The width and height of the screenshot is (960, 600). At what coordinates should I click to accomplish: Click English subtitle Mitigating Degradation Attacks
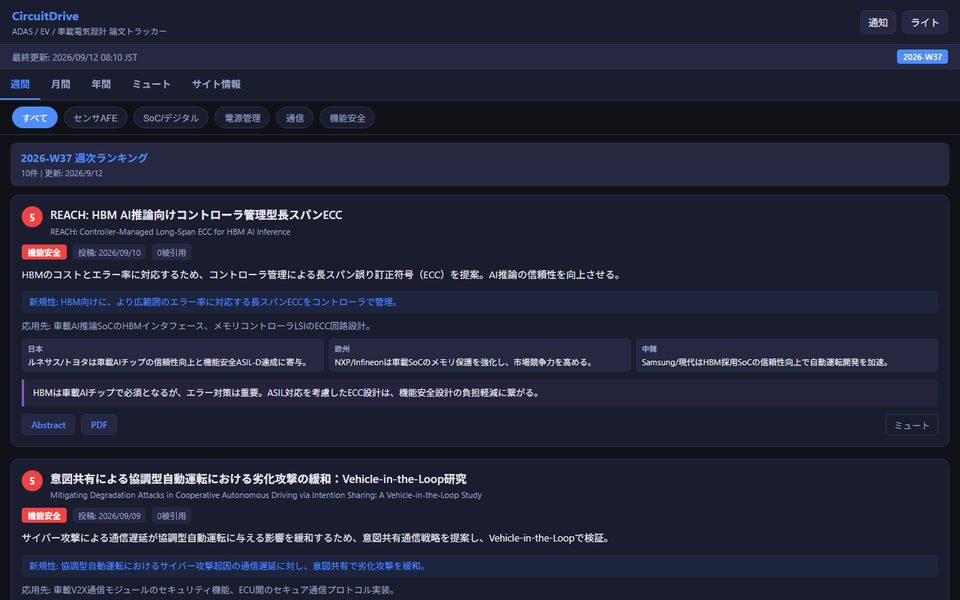coord(266,495)
